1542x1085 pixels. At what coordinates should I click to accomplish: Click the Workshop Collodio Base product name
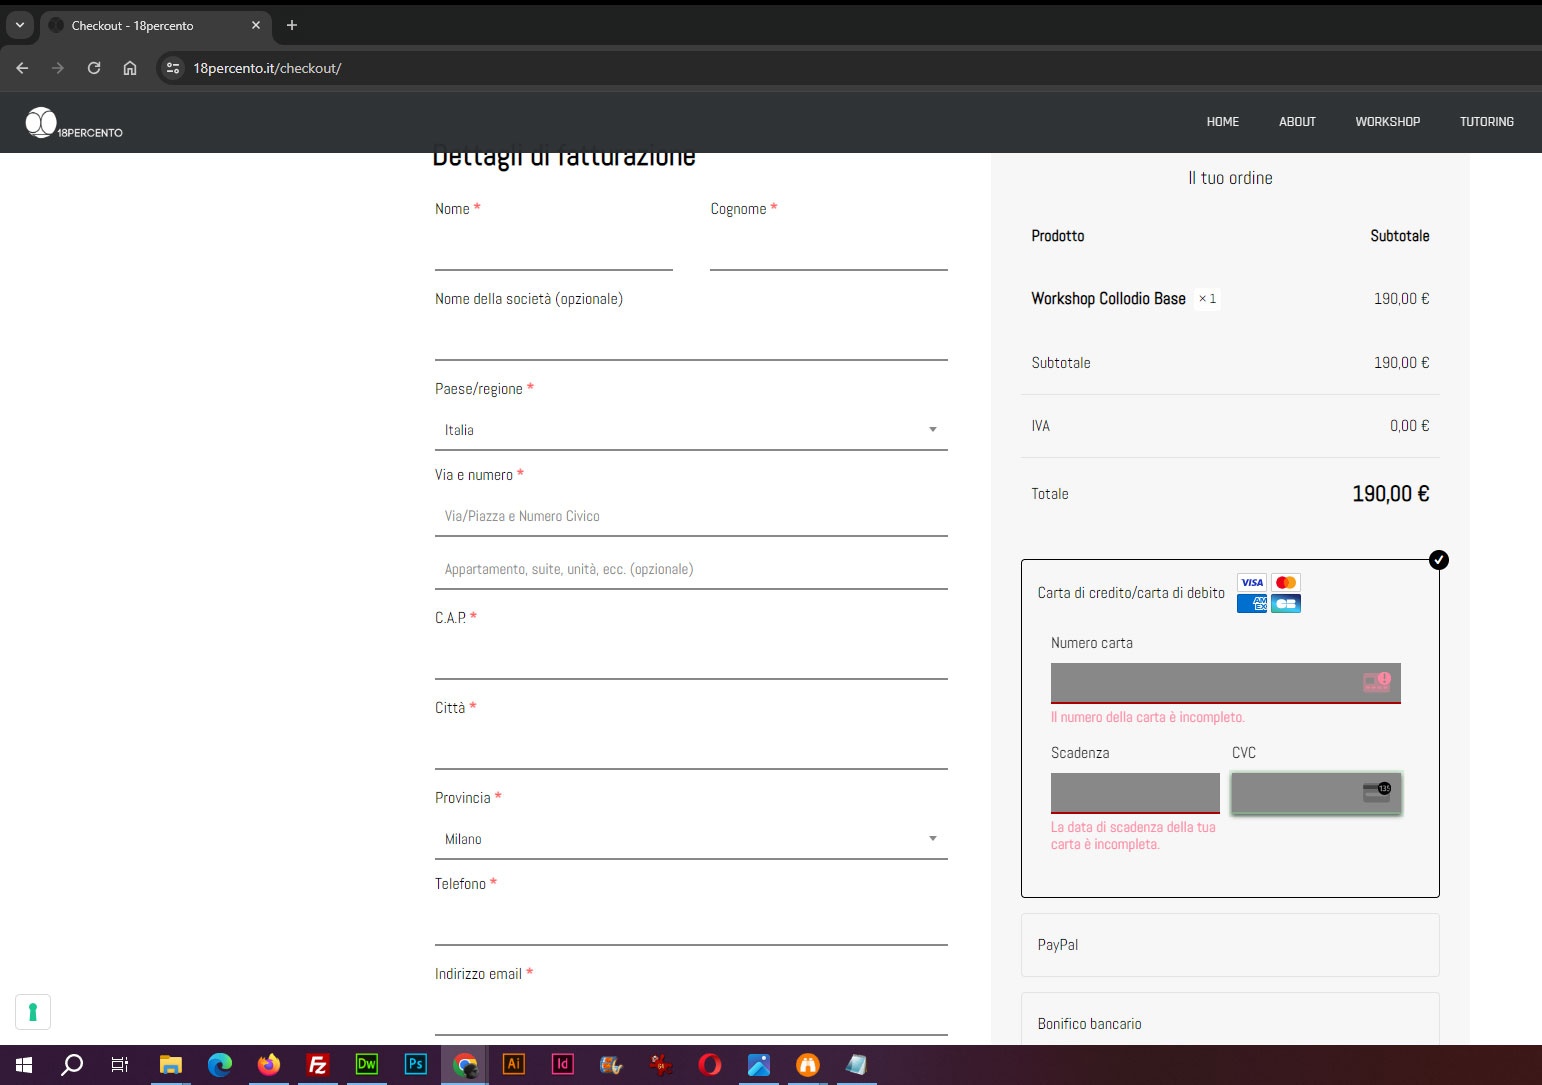point(1108,299)
